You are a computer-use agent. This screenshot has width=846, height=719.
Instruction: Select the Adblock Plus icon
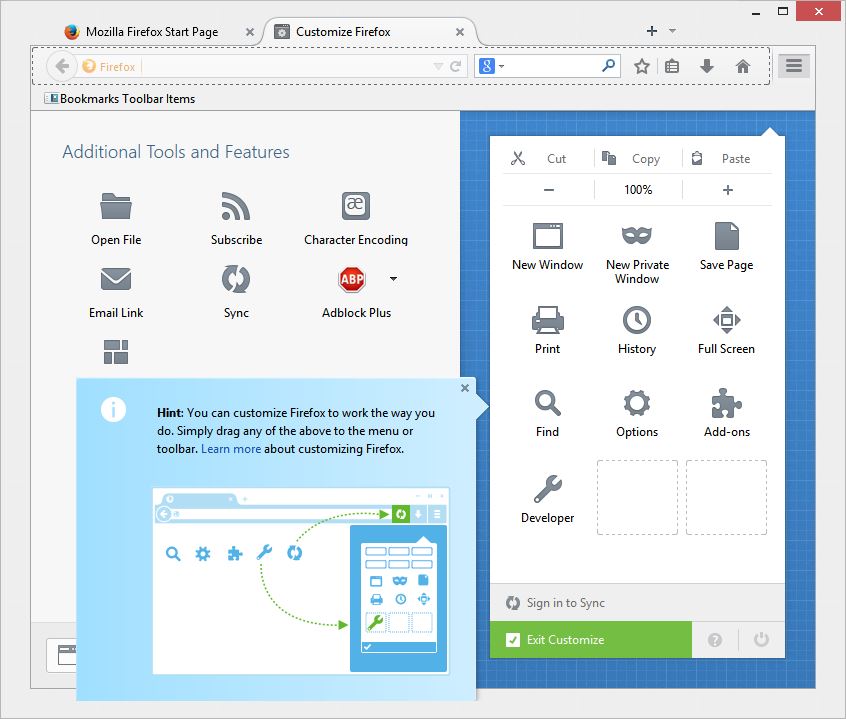[x=352, y=279]
